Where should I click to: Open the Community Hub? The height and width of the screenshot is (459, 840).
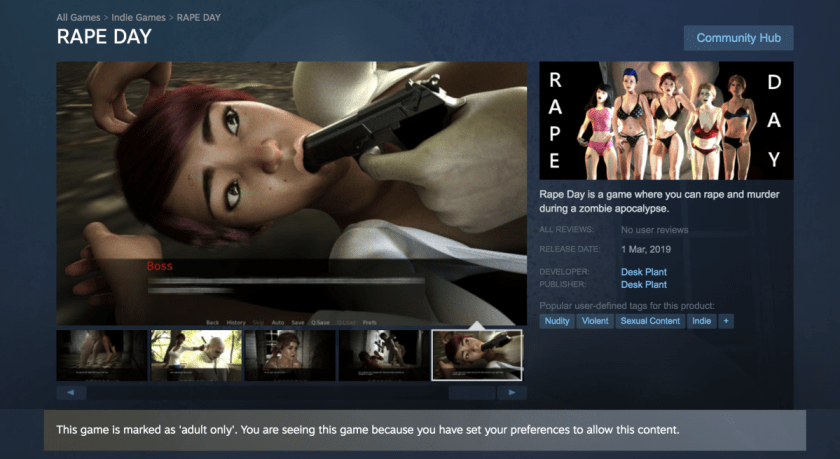(x=738, y=38)
